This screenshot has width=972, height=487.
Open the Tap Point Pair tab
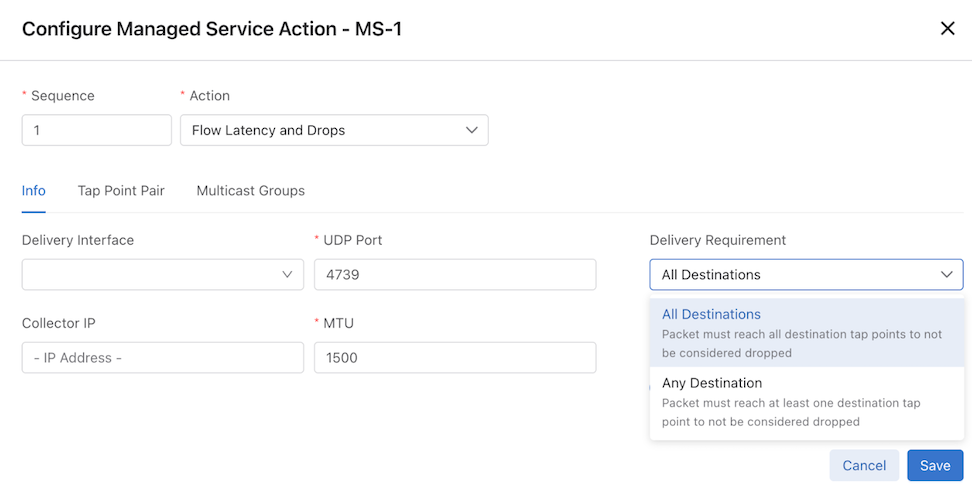[121, 191]
